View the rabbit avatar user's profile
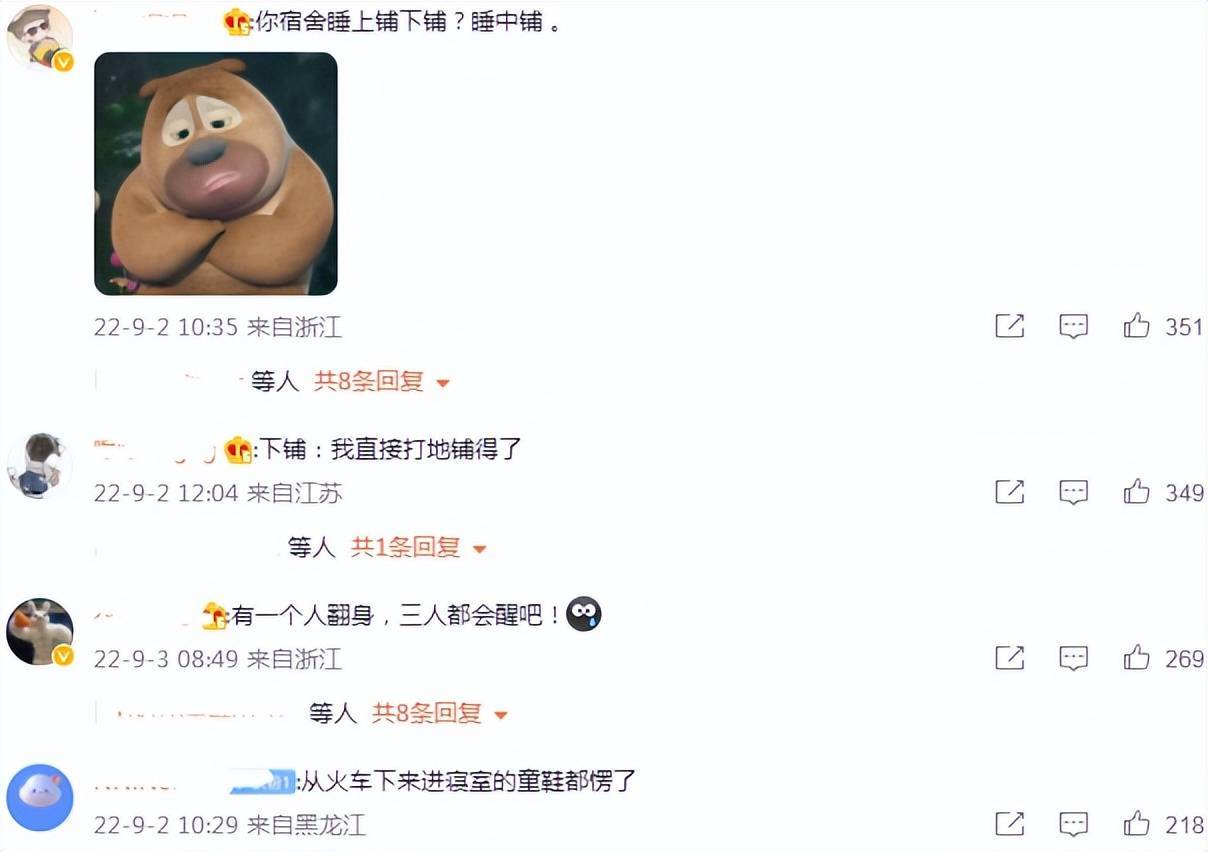This screenshot has width=1208, height=852. point(40,632)
